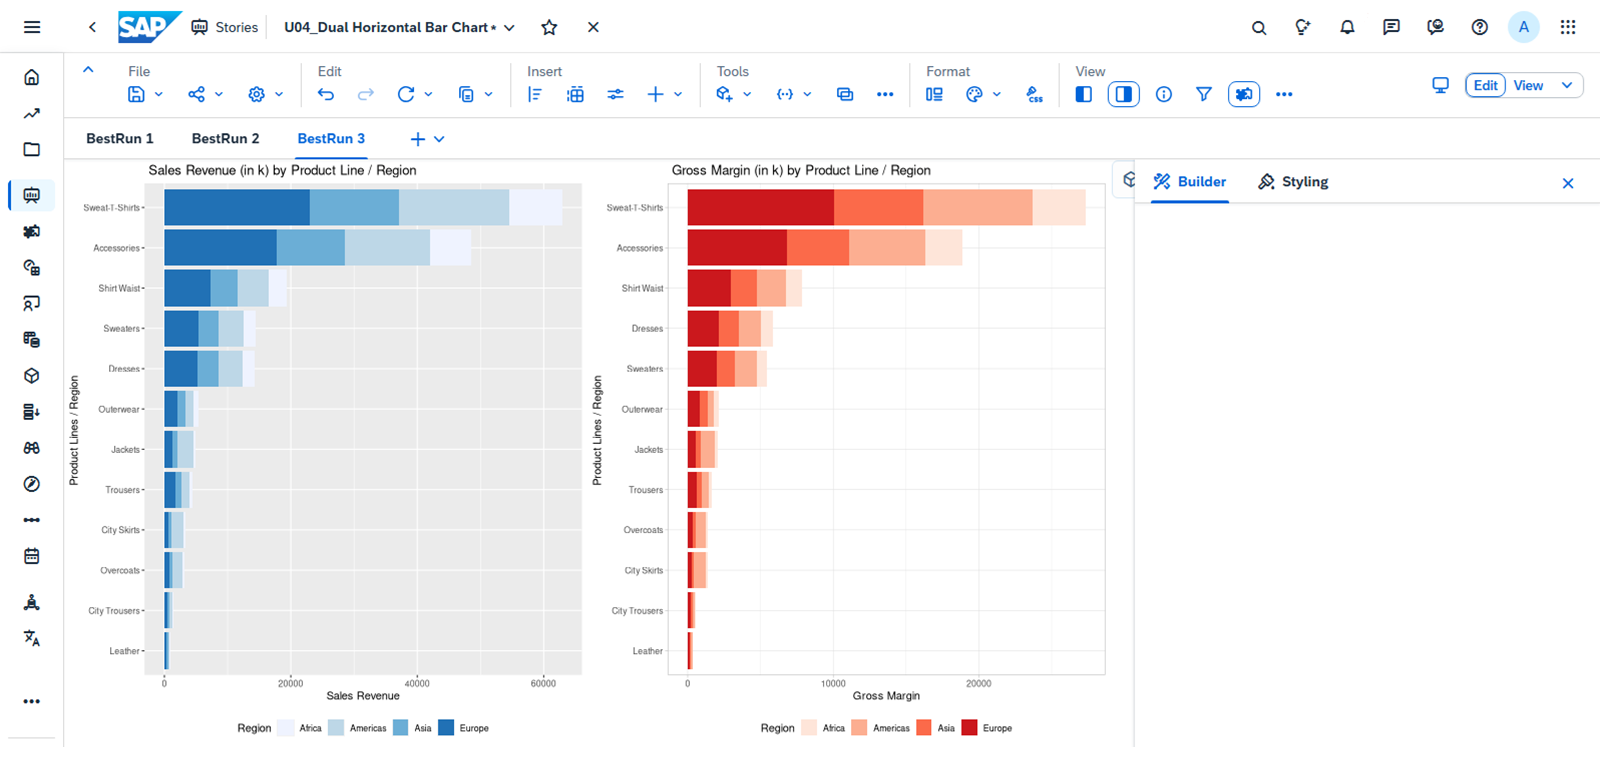Expand the Insert plus dropdown arrow
The height and width of the screenshot is (757, 1600).
tap(678, 94)
